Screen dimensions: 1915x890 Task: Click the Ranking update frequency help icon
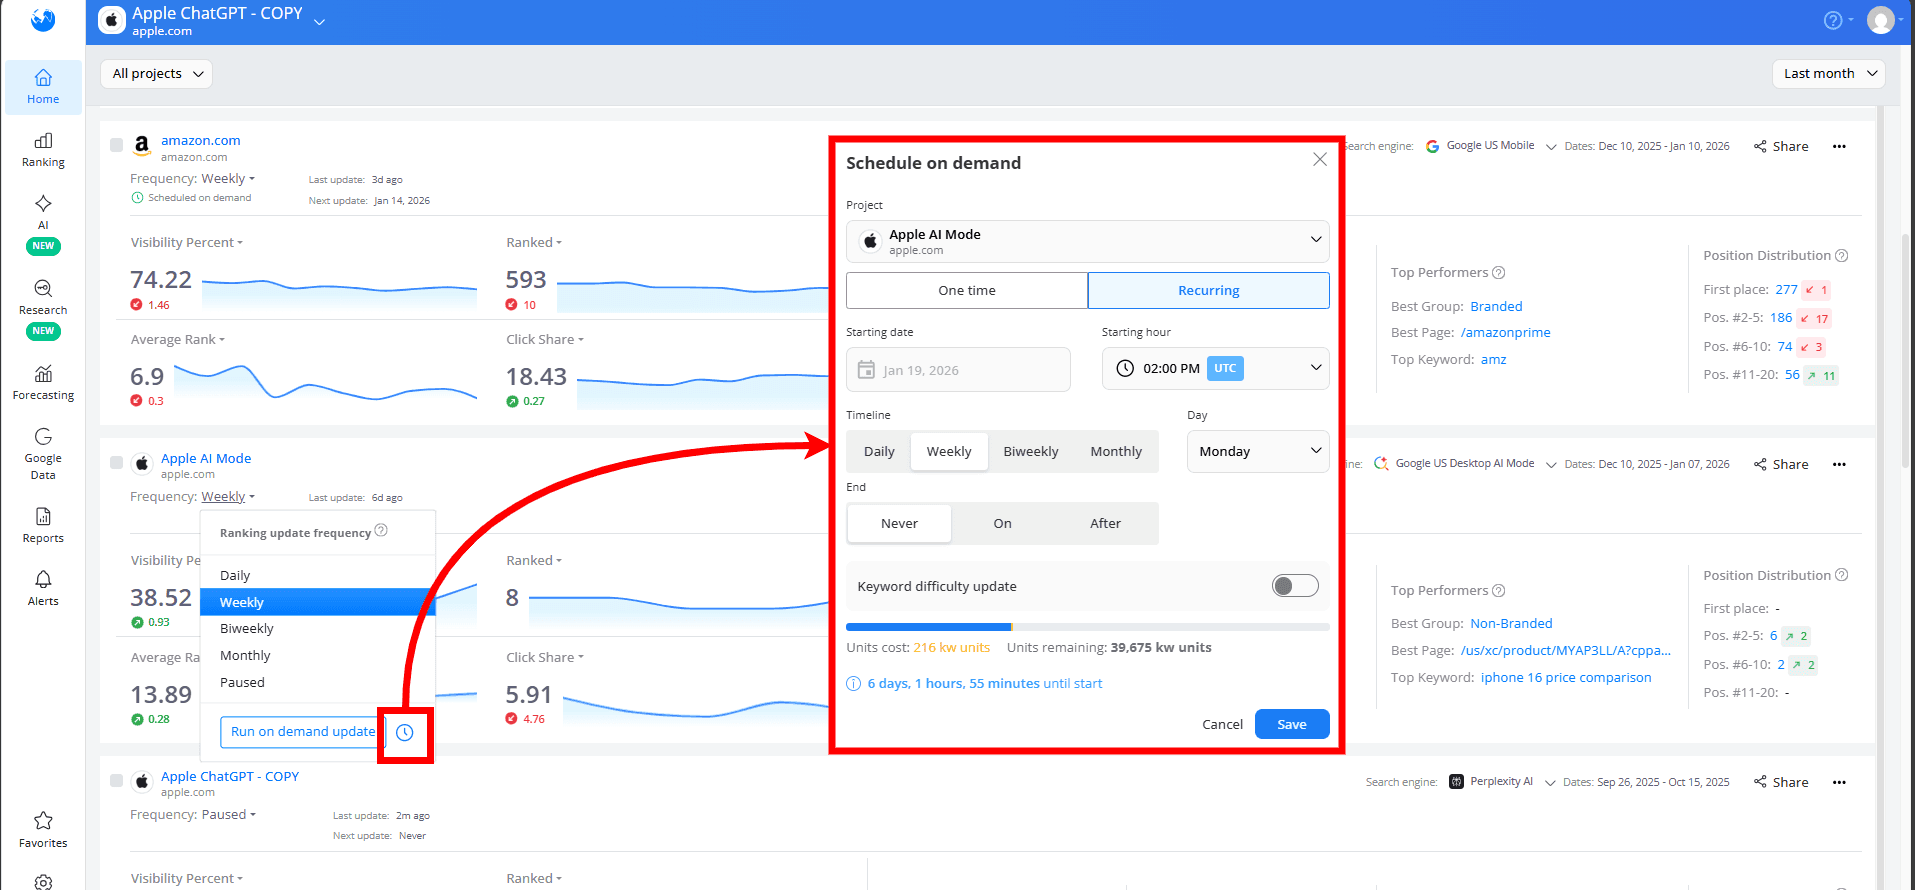point(381,531)
